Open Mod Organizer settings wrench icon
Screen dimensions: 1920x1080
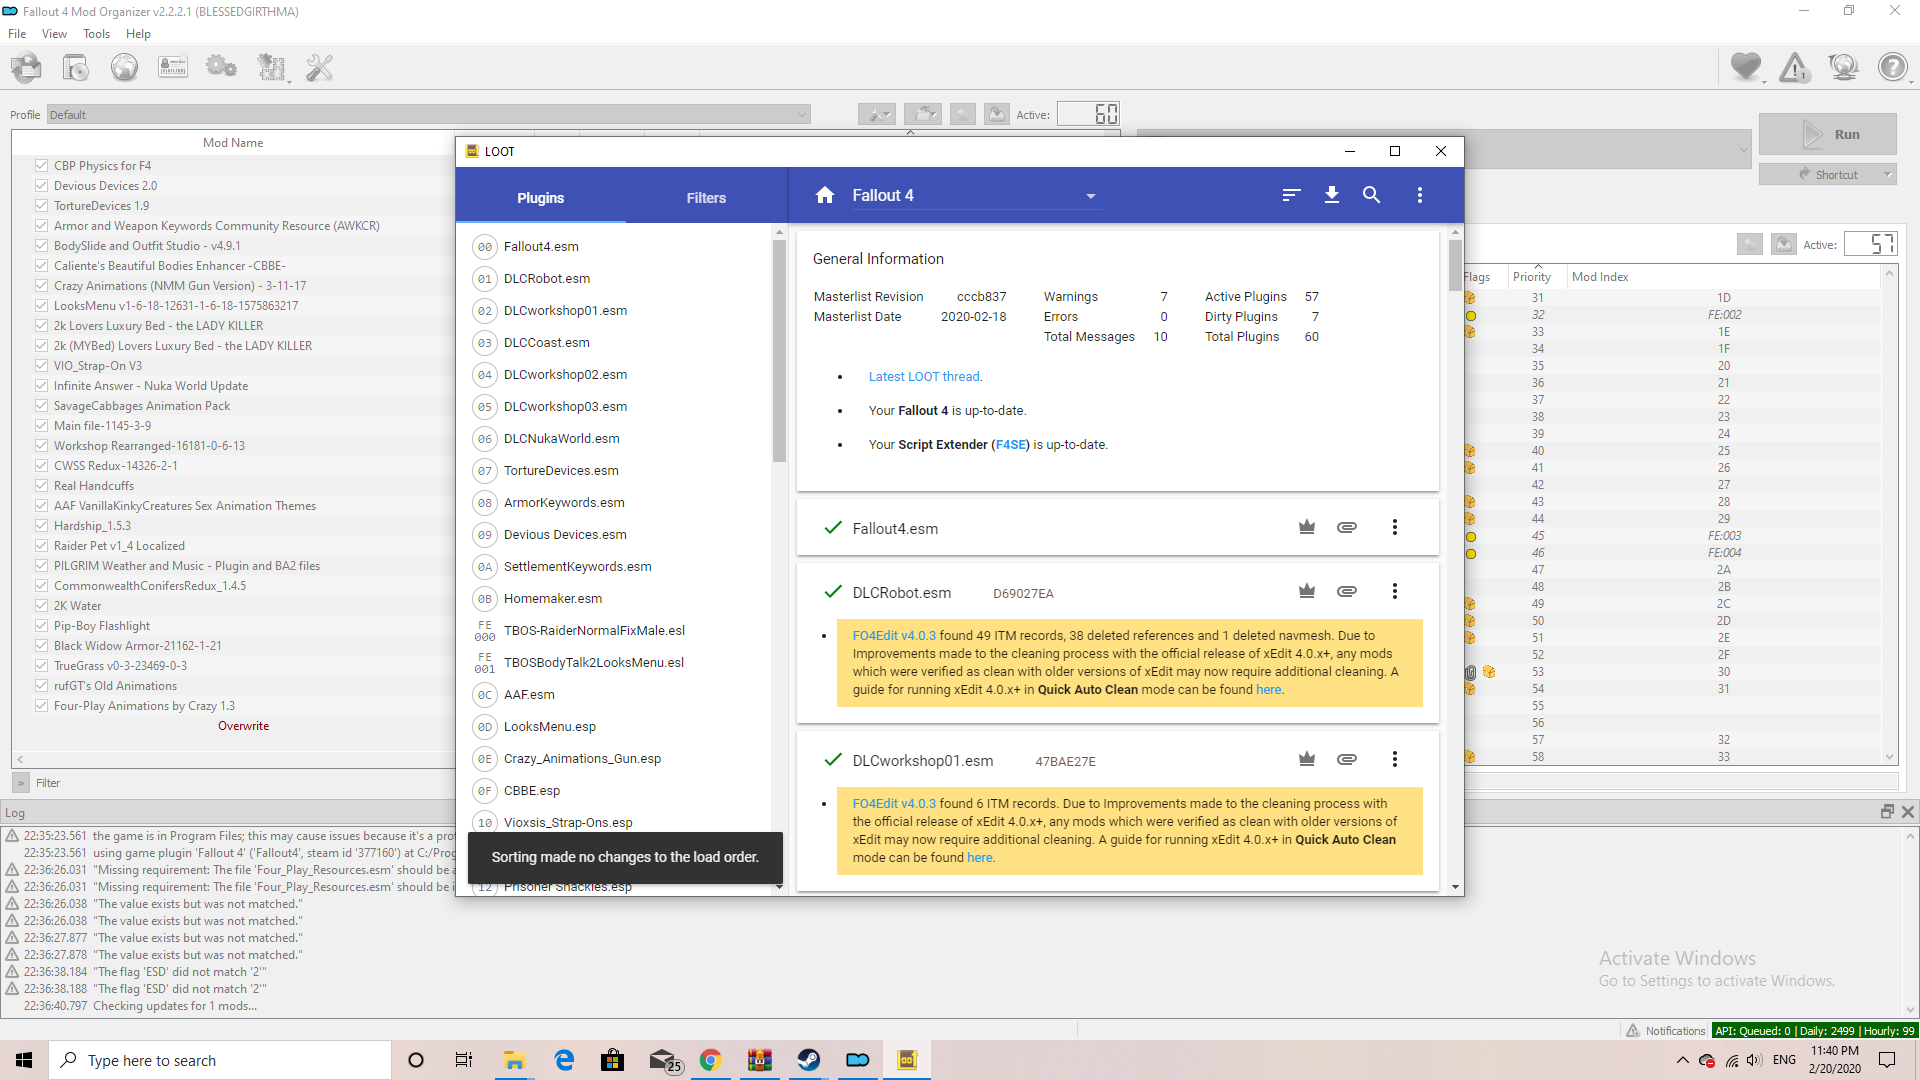[x=319, y=68]
